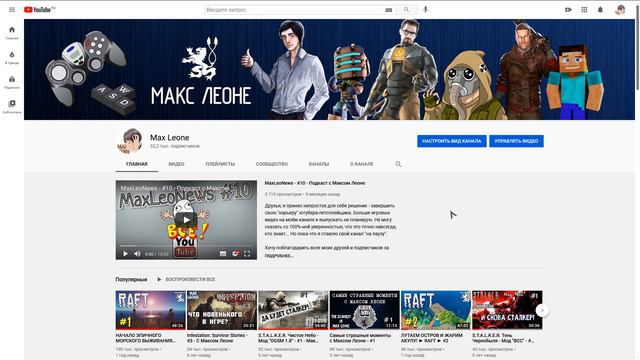Click the featured video progress bar

pyautogui.click(x=186, y=246)
